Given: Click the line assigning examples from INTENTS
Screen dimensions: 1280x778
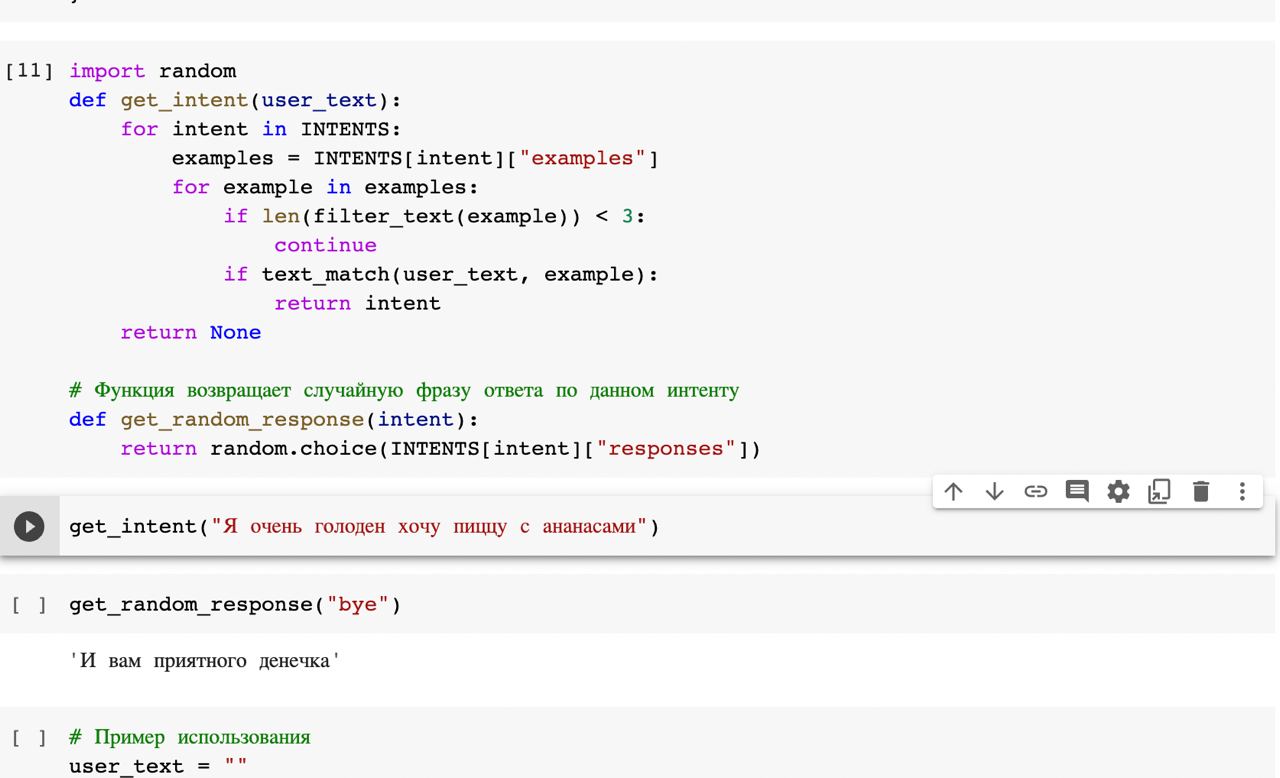Looking at the screenshot, I should pos(415,158).
